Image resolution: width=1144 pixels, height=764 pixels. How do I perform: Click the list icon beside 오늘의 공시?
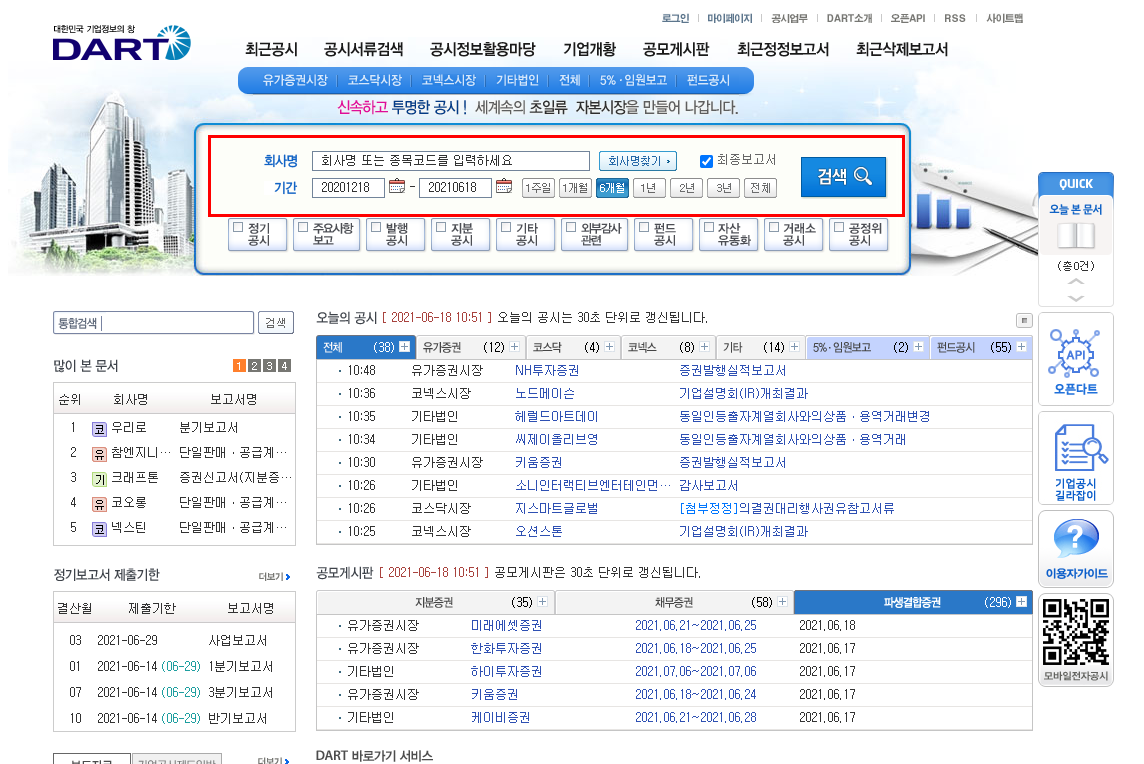pyautogui.click(x=1024, y=320)
